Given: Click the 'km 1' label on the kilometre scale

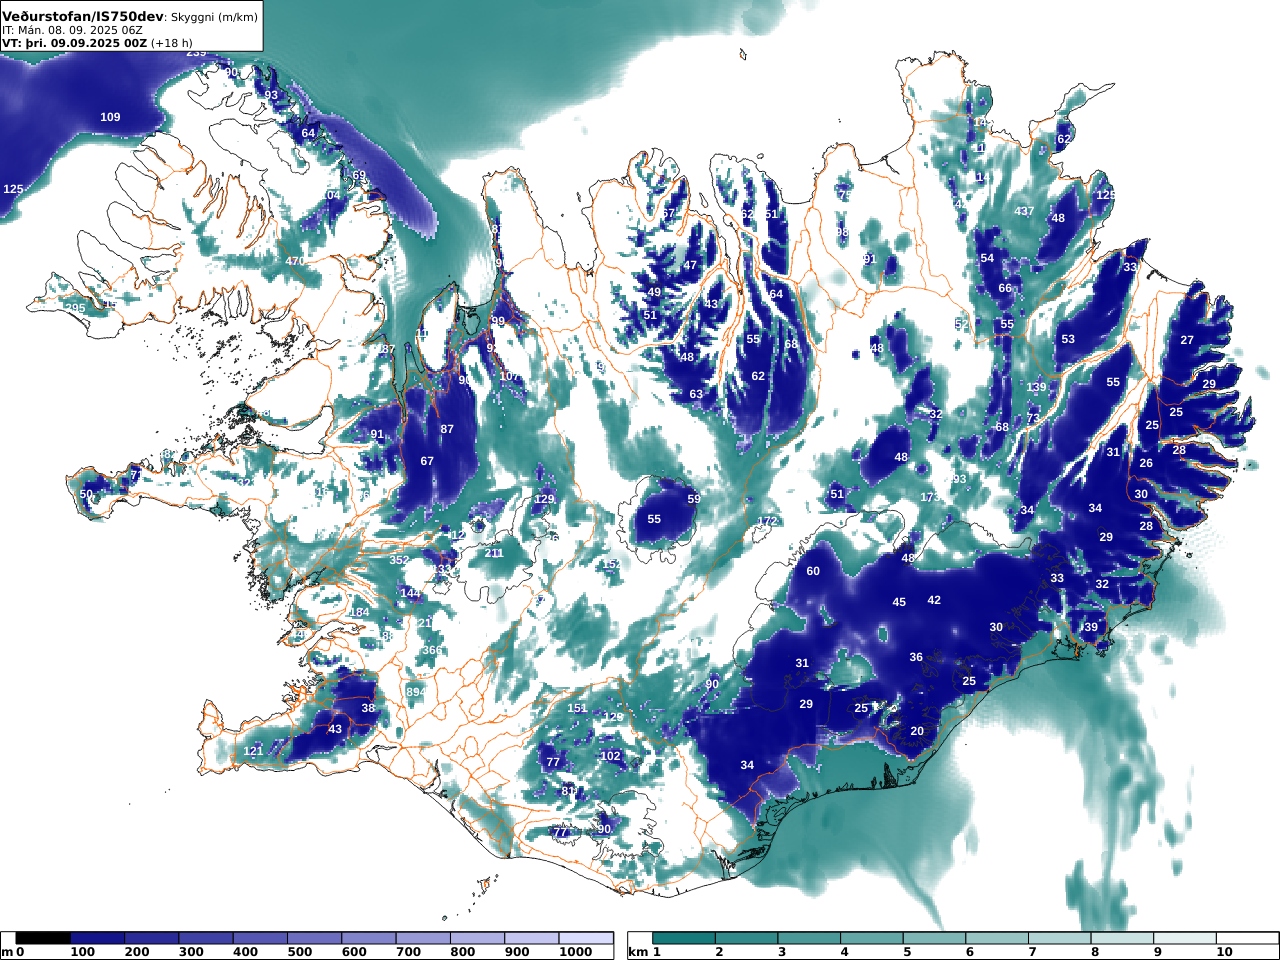Looking at the screenshot, I should pos(644,953).
